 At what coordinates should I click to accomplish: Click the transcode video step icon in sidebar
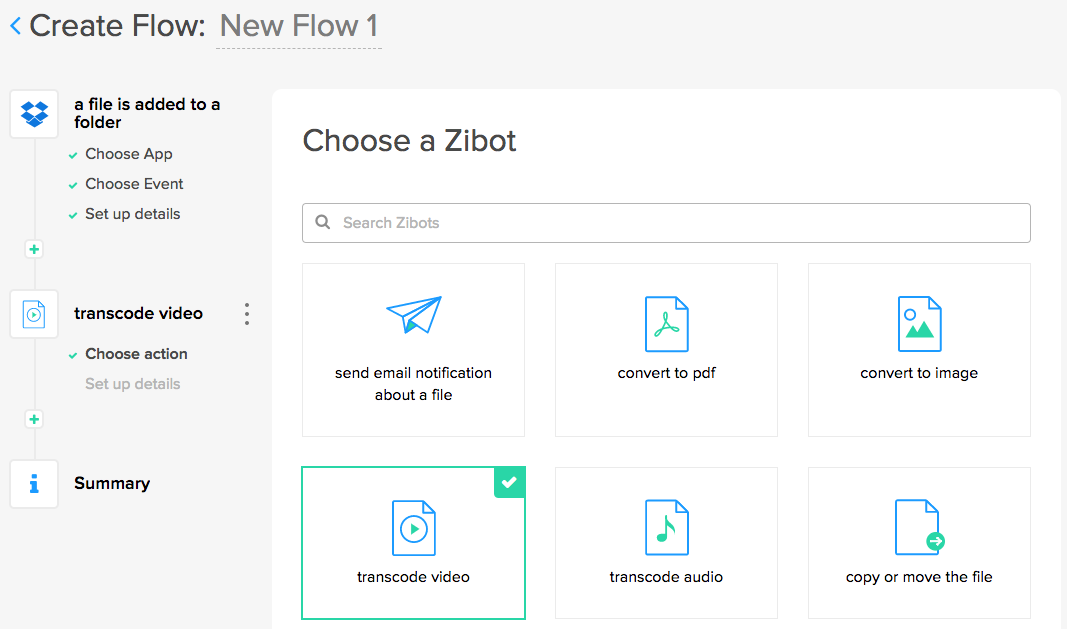click(34, 314)
